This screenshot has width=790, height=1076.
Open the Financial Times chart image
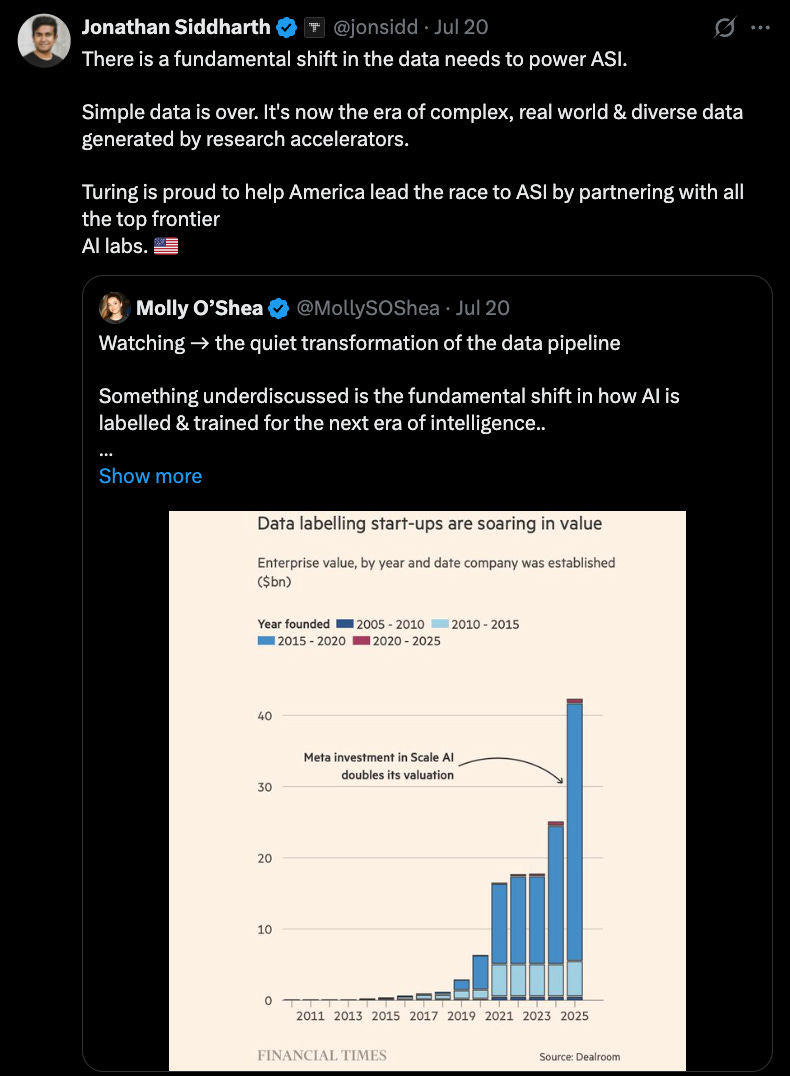pyautogui.click(x=427, y=791)
